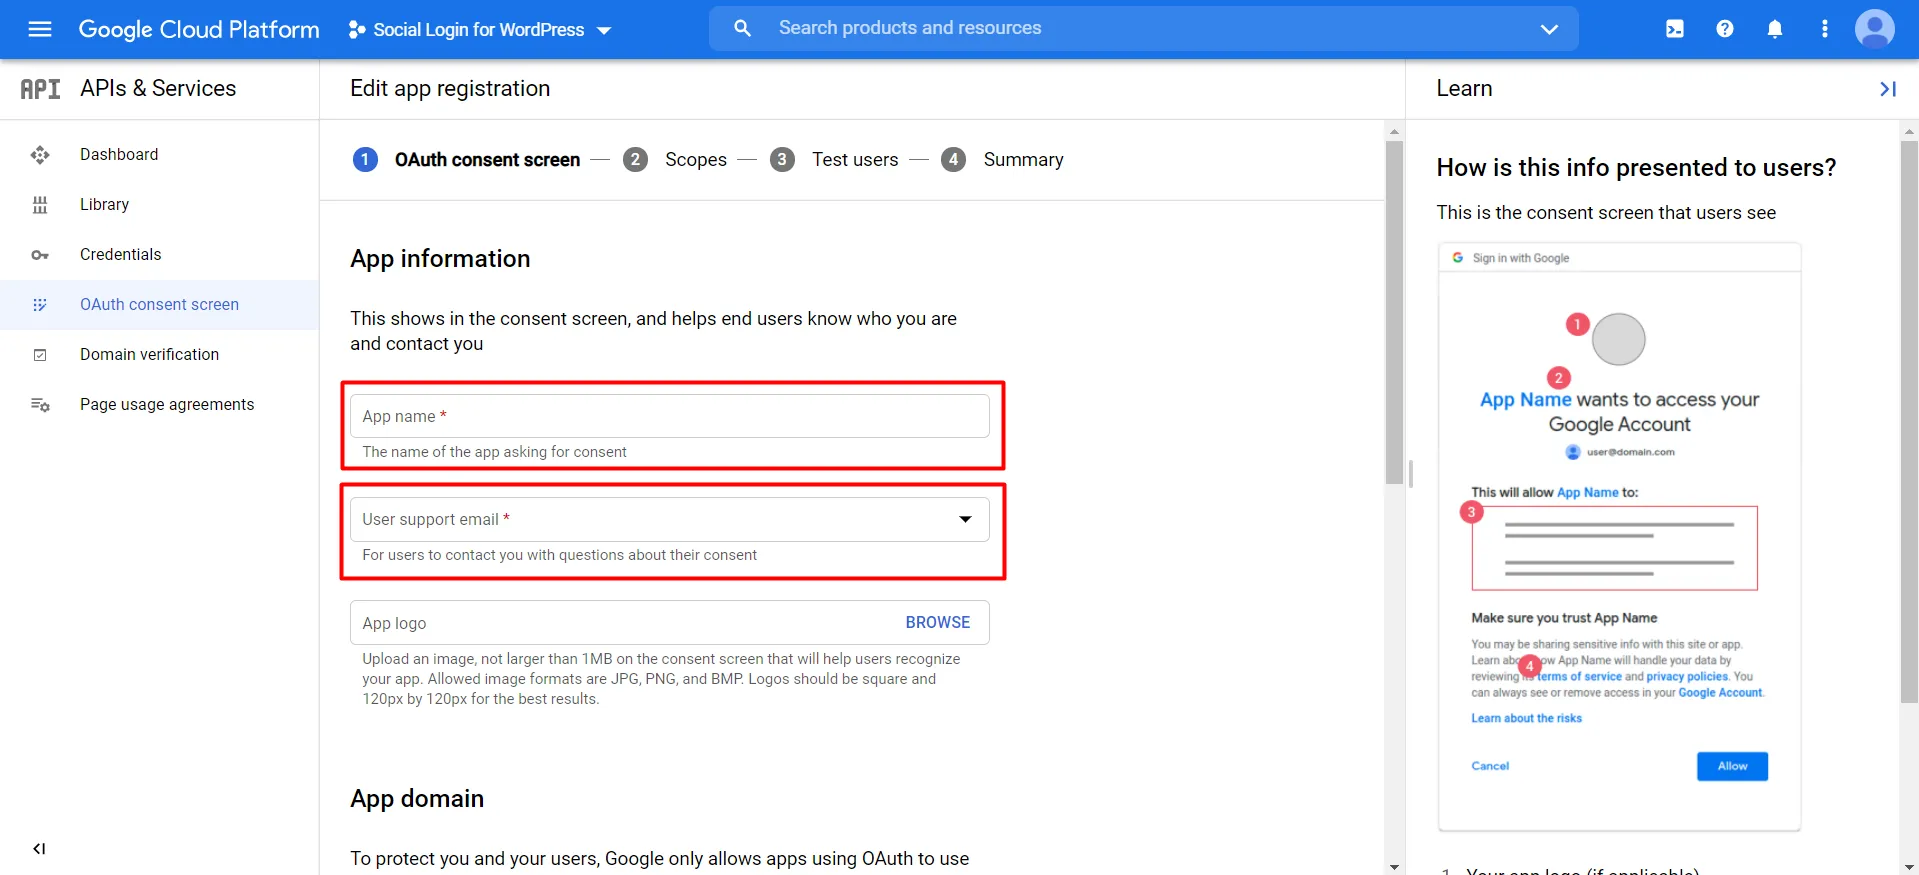
Task: Select step 3 Test users
Action: click(834, 160)
